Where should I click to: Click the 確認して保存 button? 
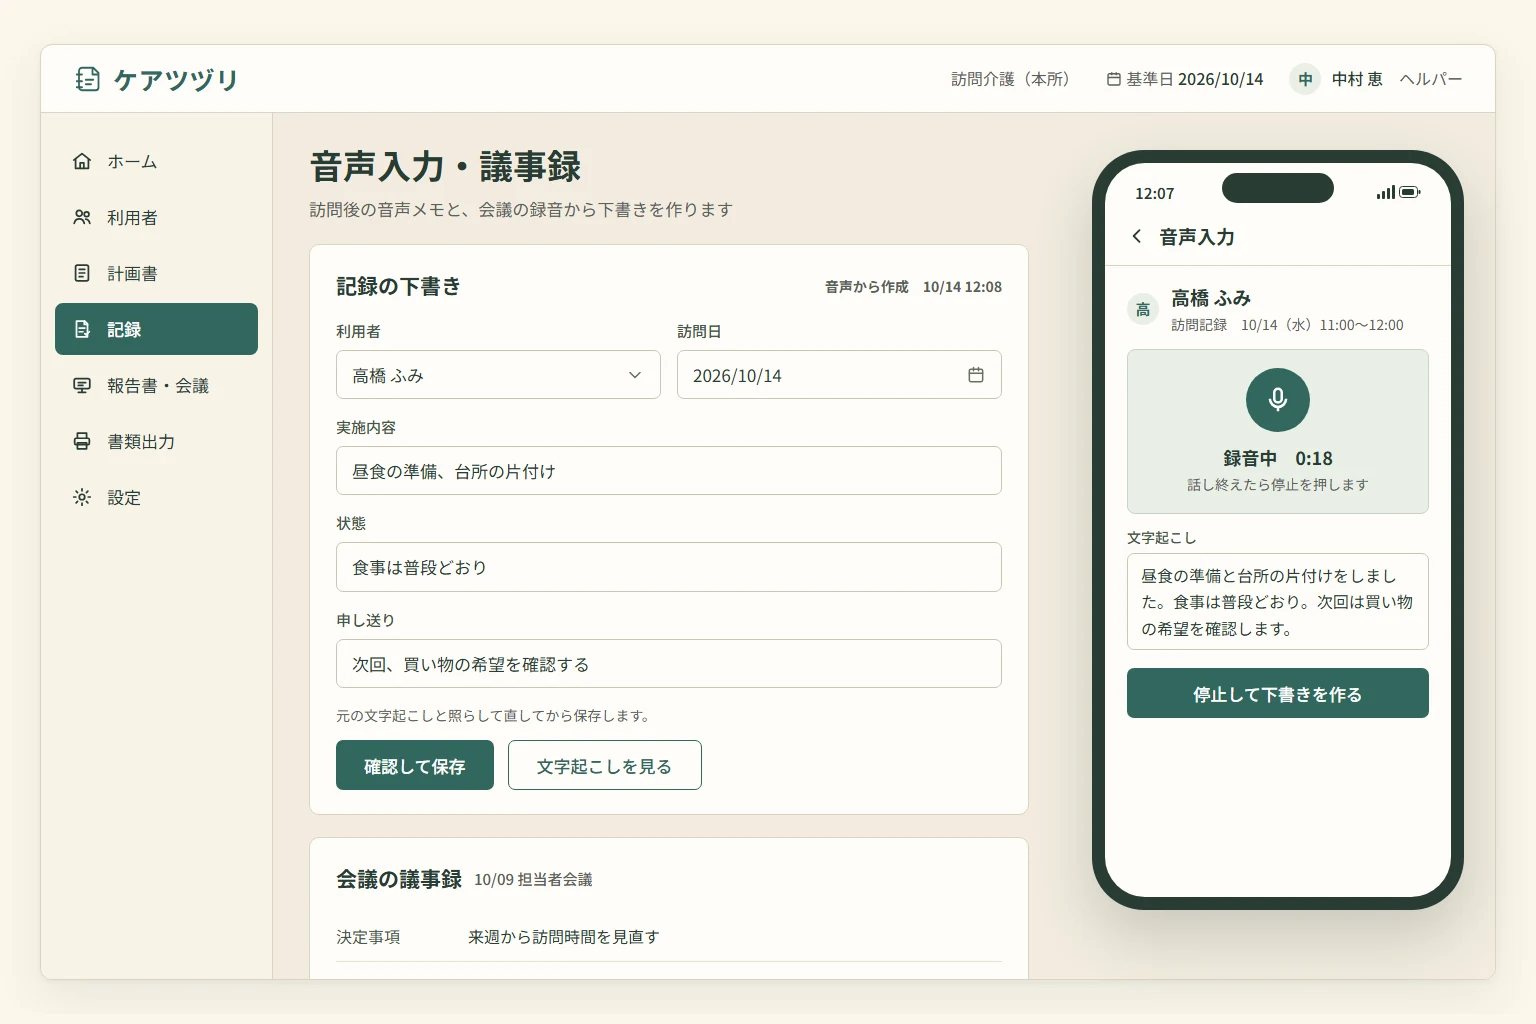[x=415, y=765]
